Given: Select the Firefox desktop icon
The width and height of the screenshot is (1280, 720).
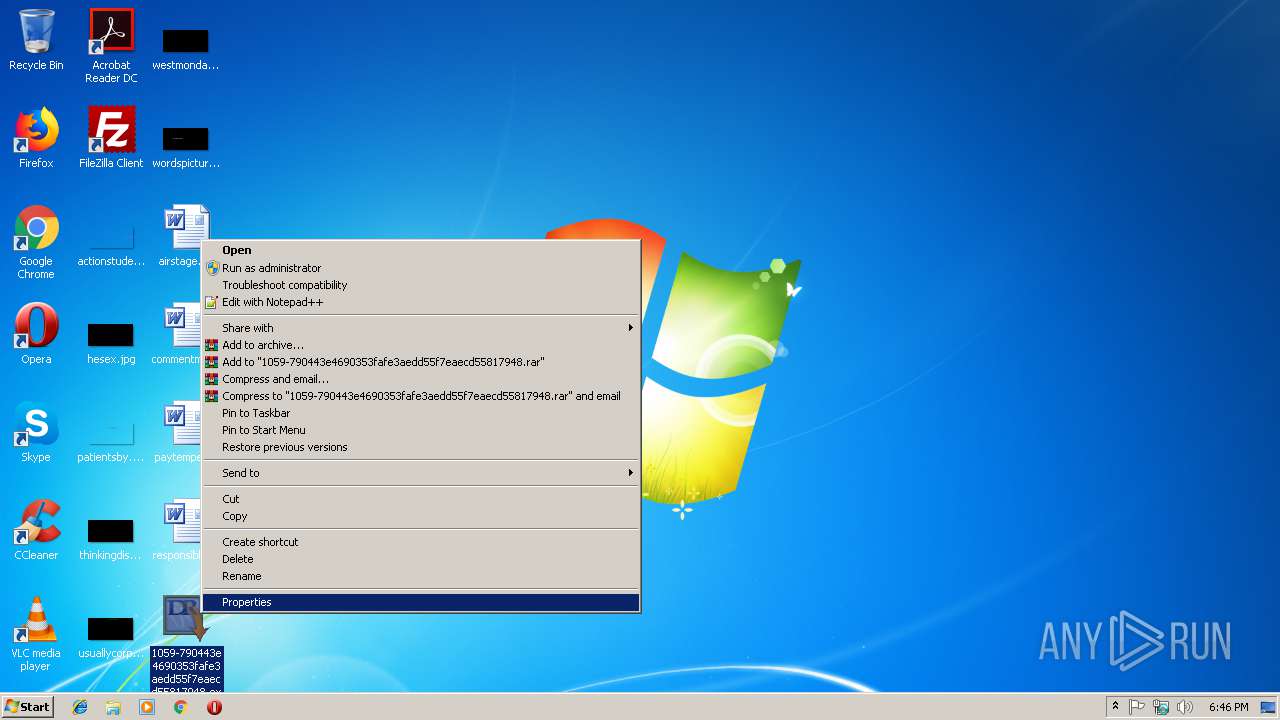Looking at the screenshot, I should point(36,138).
